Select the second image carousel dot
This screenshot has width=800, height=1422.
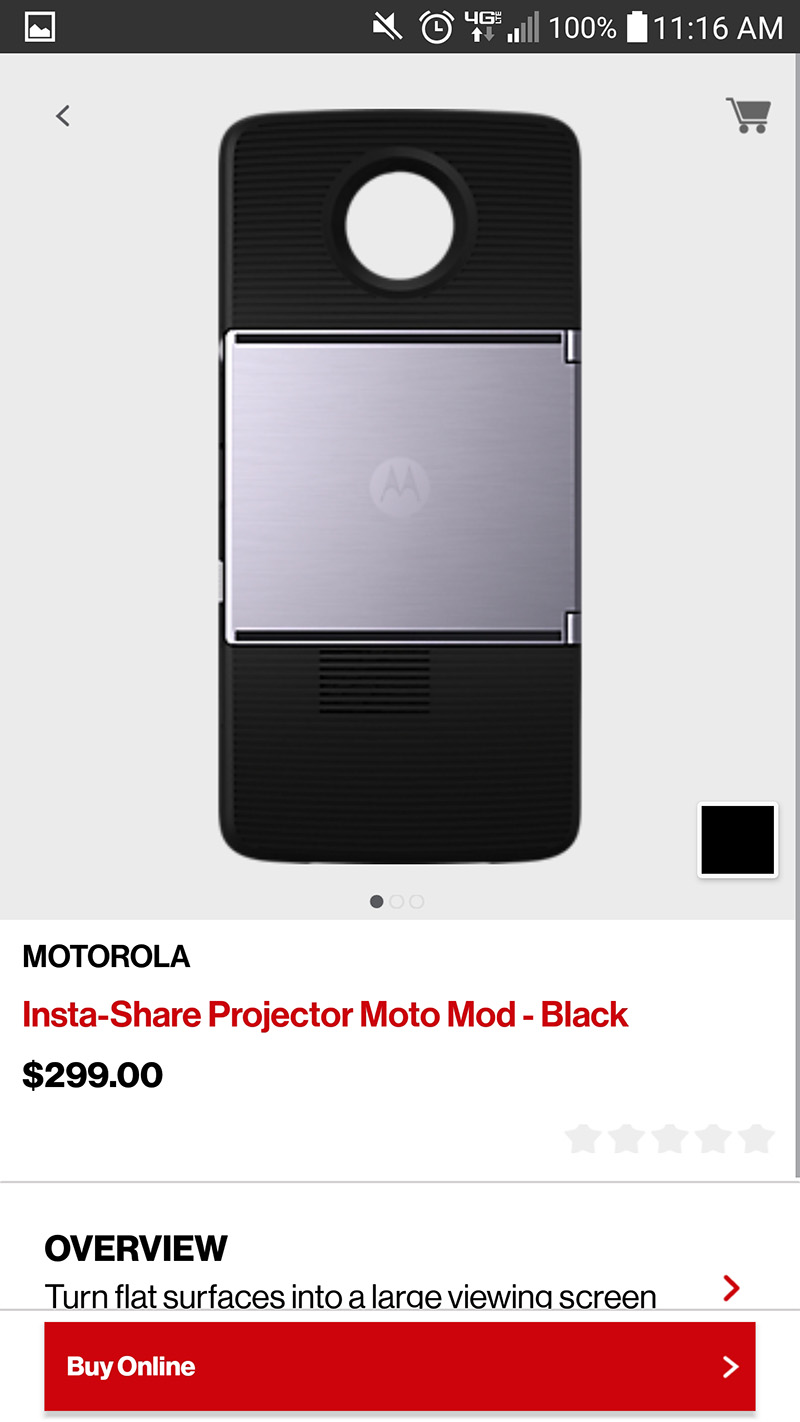[x=396, y=901]
